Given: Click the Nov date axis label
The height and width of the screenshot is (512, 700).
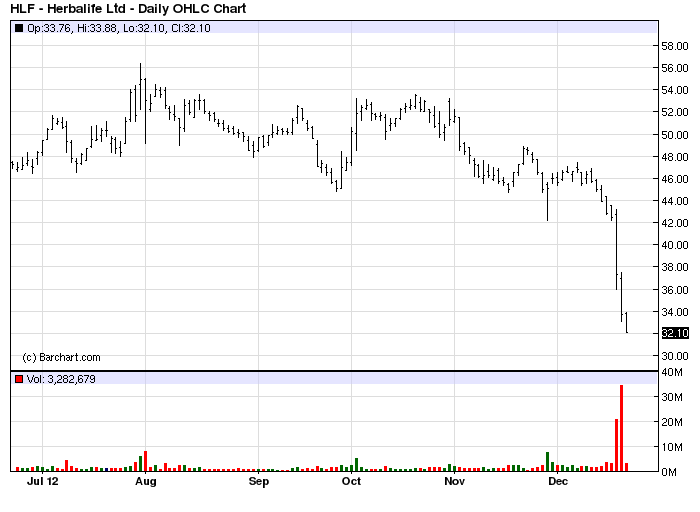Looking at the screenshot, I should (x=454, y=481).
